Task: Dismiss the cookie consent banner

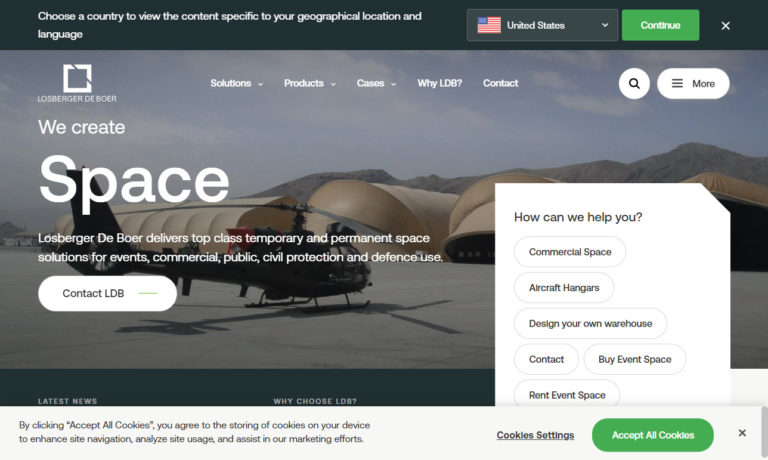Action: click(742, 433)
